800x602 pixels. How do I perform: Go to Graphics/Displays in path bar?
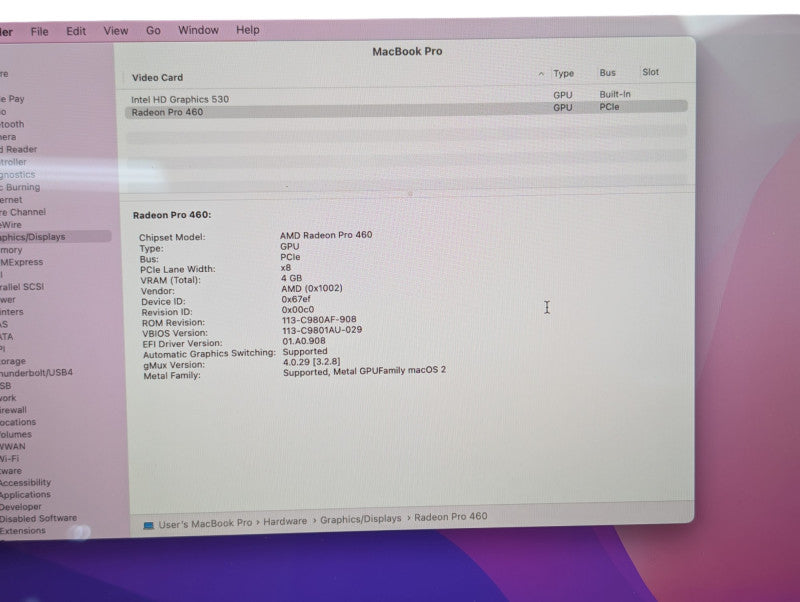coord(361,519)
